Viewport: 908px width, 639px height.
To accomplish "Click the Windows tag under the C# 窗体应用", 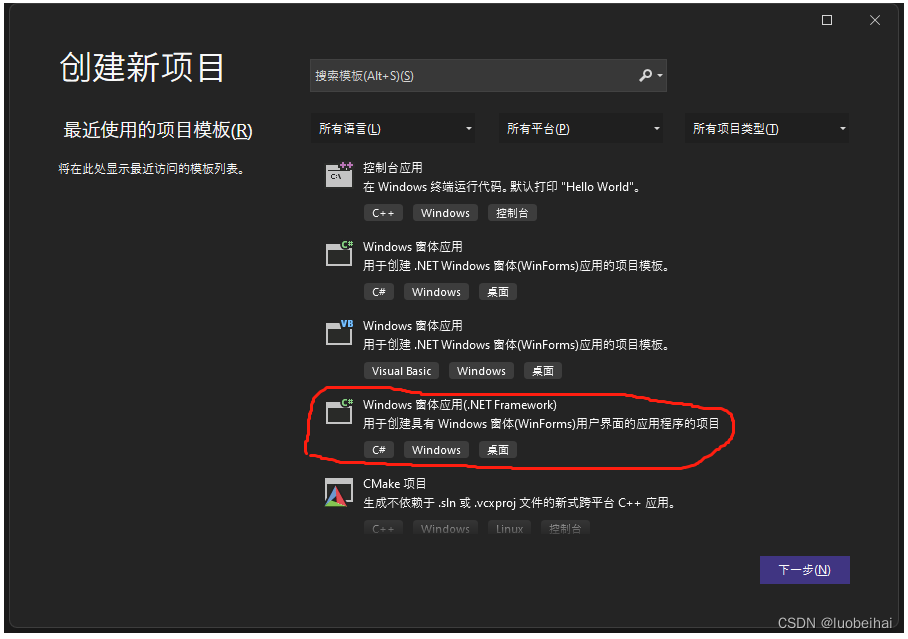I will 436,291.
